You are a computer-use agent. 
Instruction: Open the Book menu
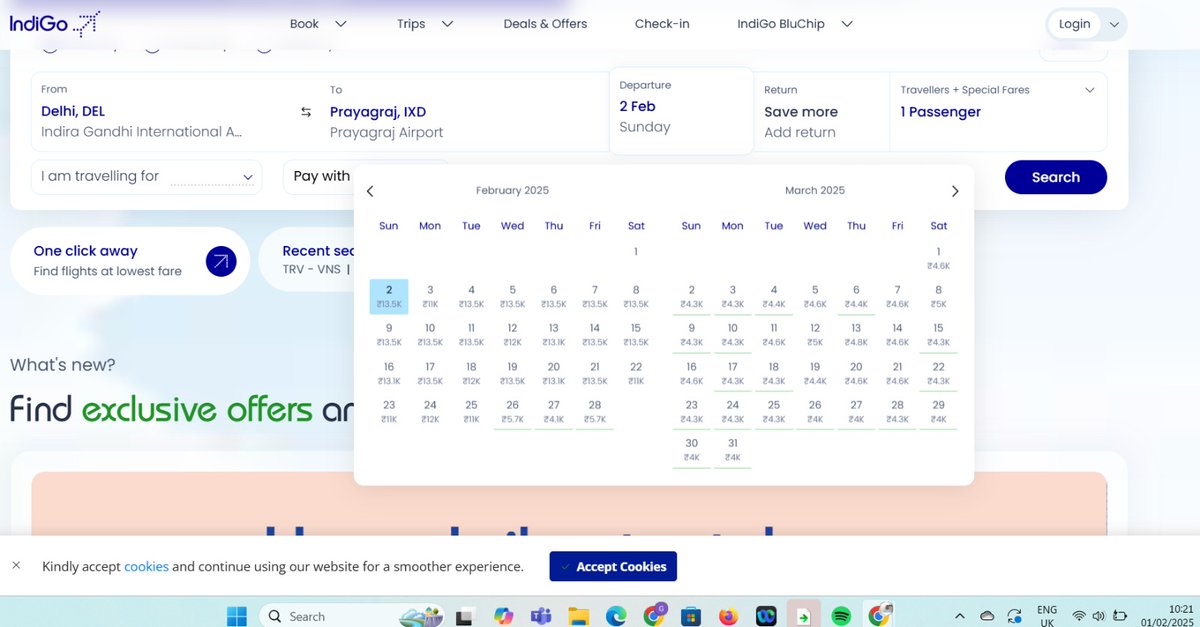click(318, 24)
